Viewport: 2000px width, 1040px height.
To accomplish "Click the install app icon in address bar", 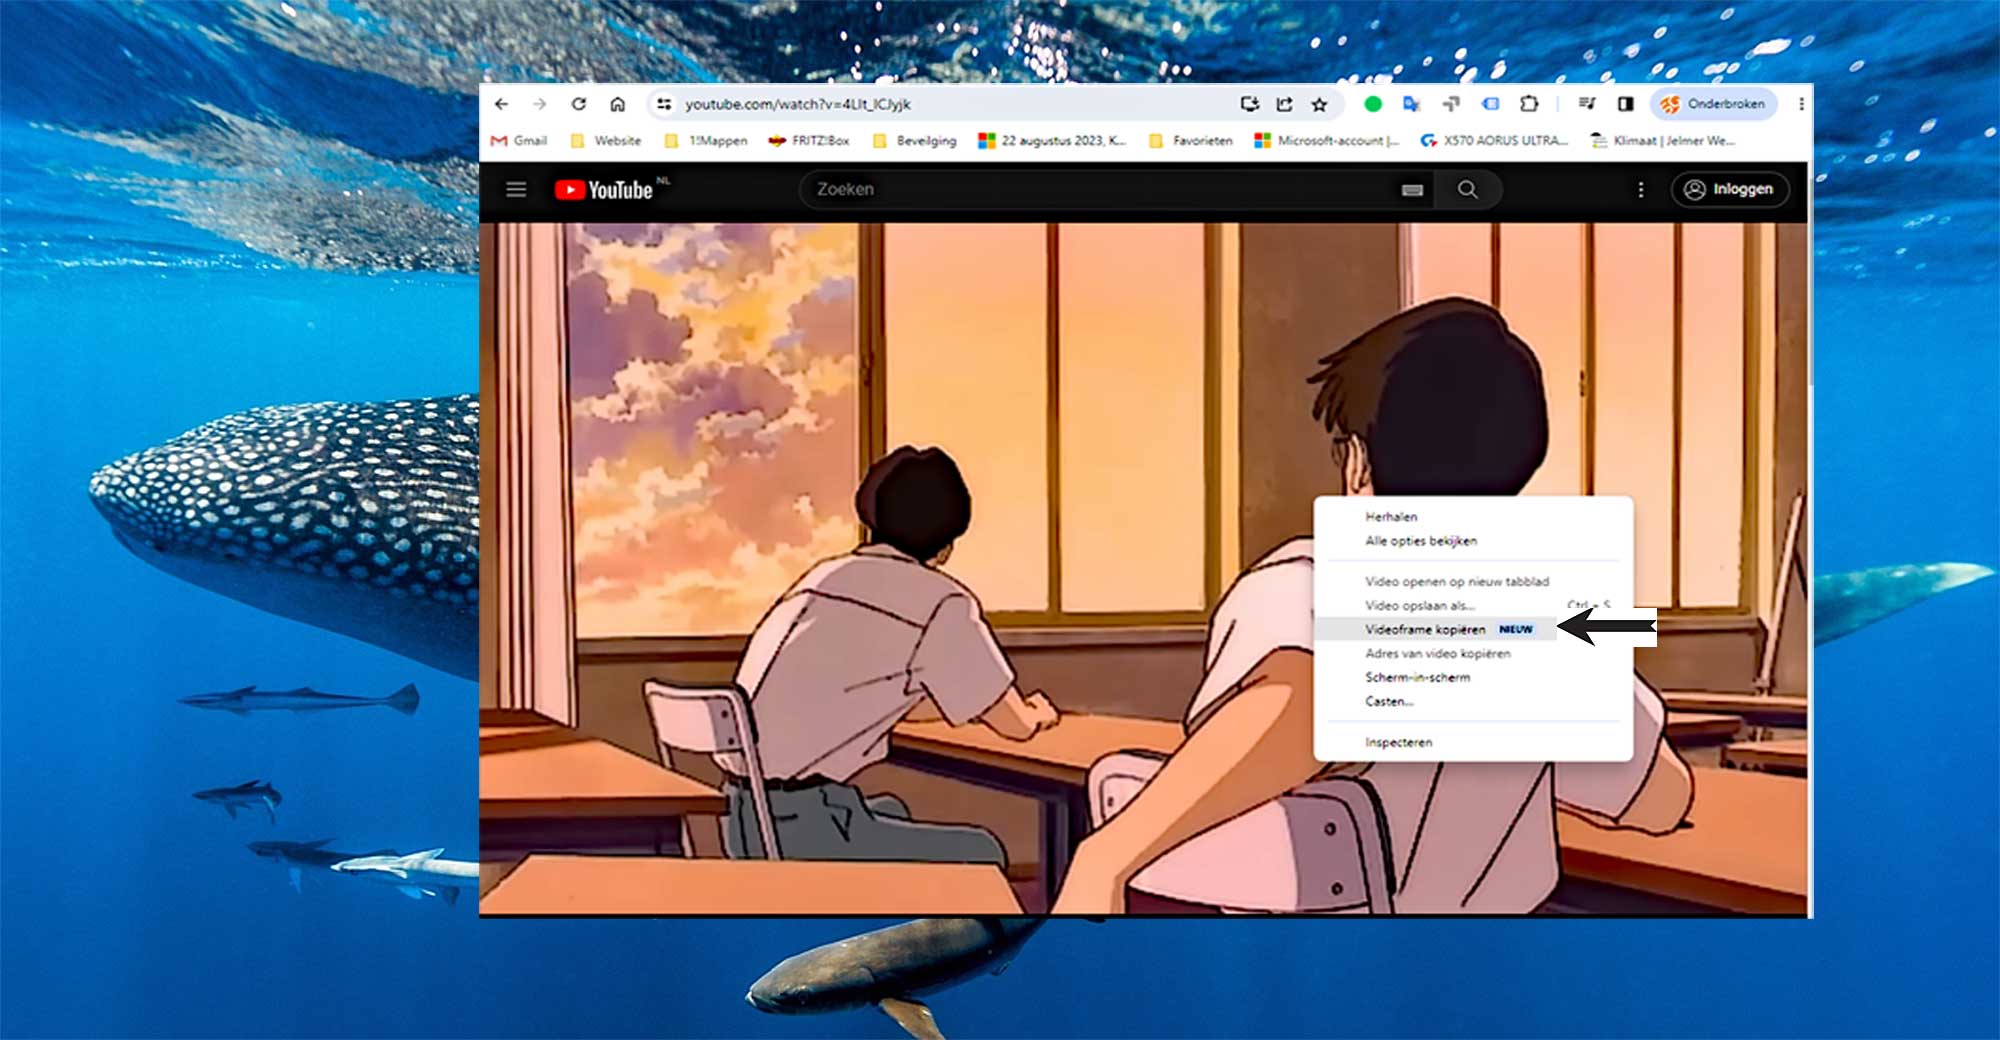I will pos(1249,104).
